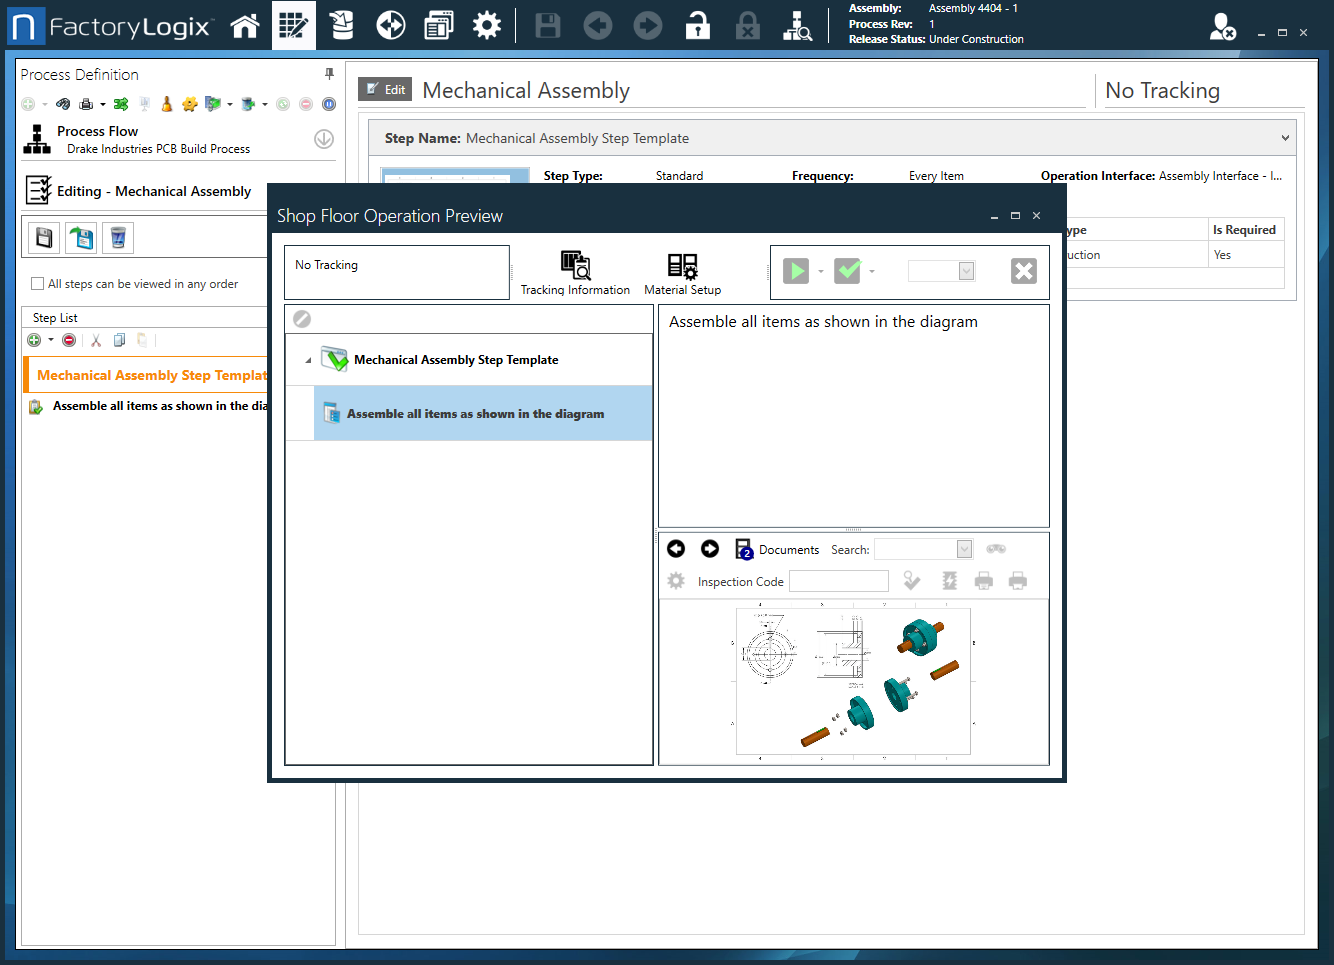Pin the Process Definition panel

click(329, 74)
